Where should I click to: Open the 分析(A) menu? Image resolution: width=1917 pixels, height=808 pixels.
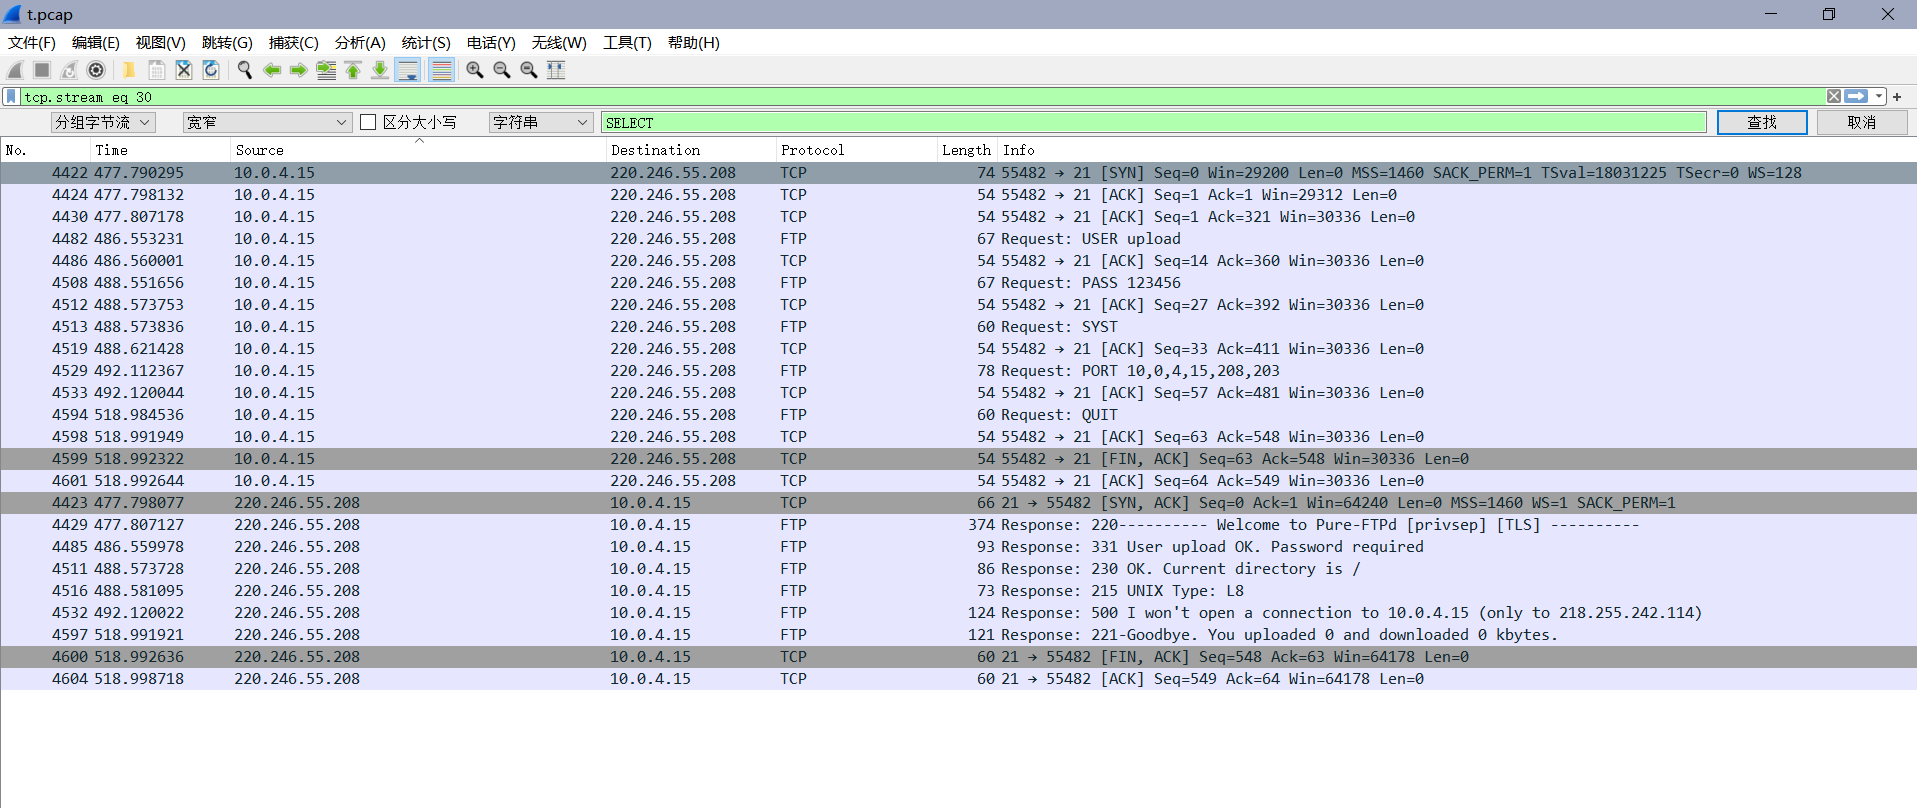click(x=360, y=43)
